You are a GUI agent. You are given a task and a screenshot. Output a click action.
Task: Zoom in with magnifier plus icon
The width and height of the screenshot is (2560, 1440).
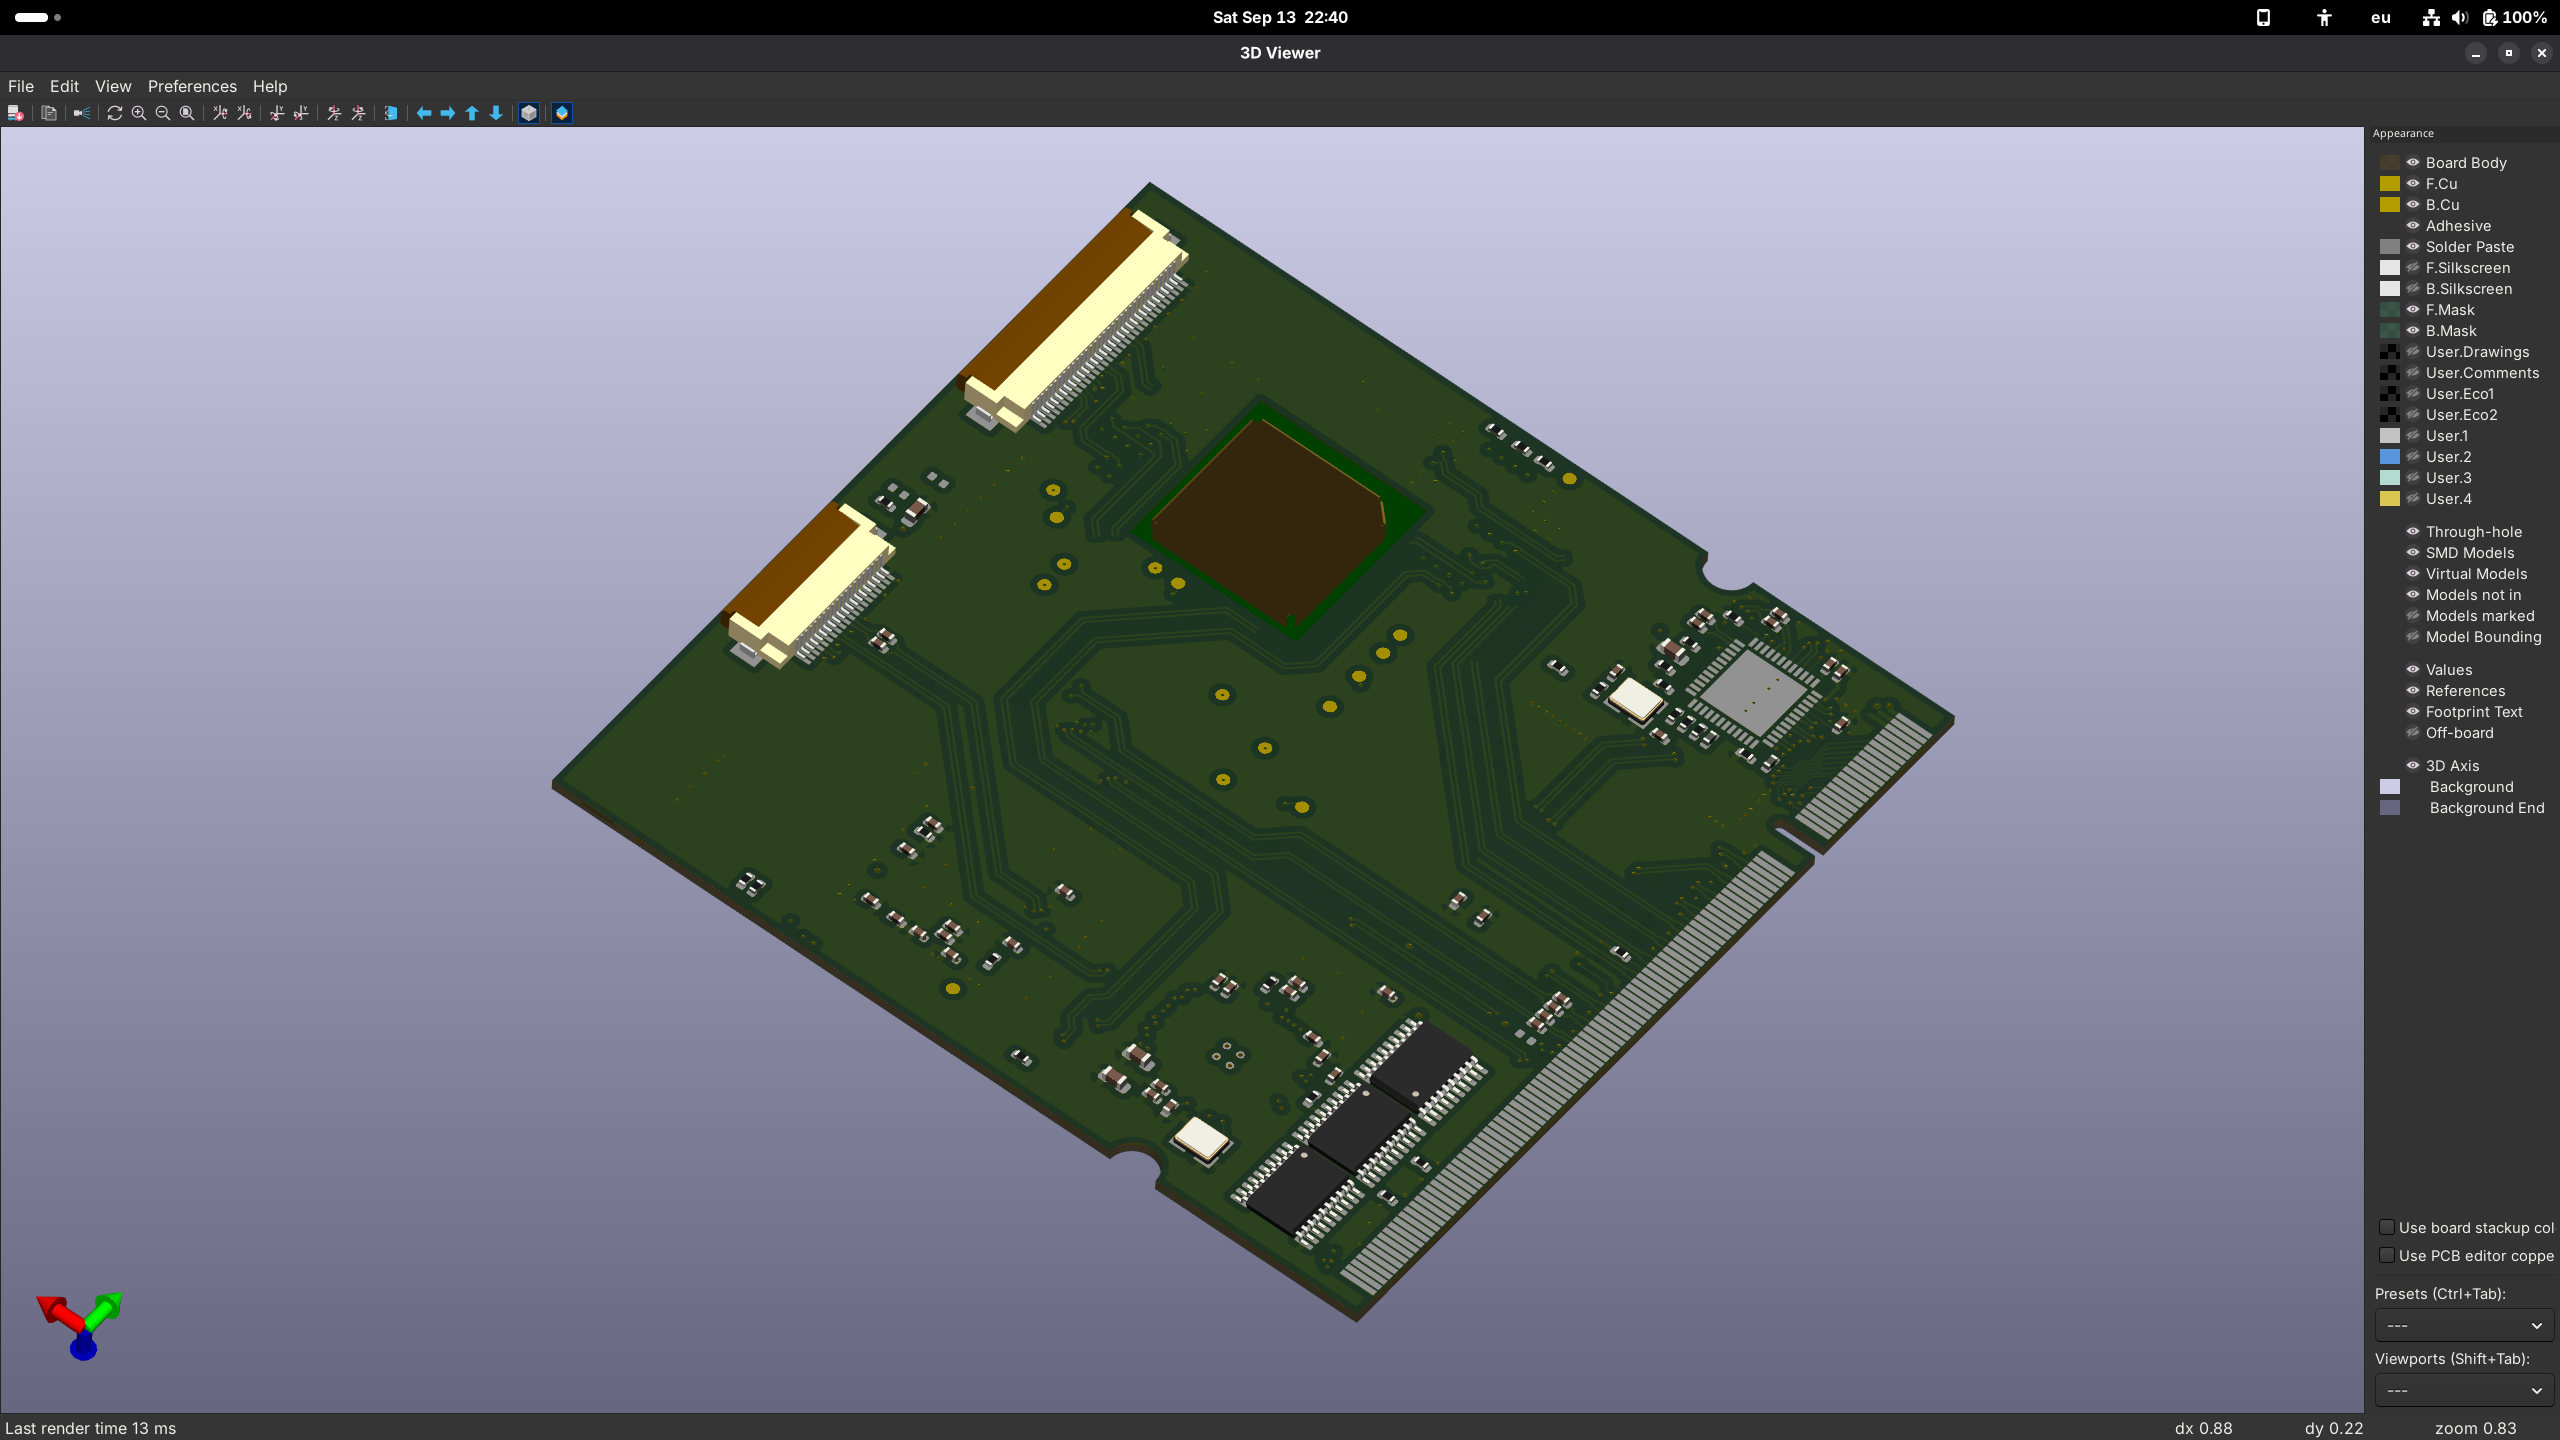tap(139, 113)
